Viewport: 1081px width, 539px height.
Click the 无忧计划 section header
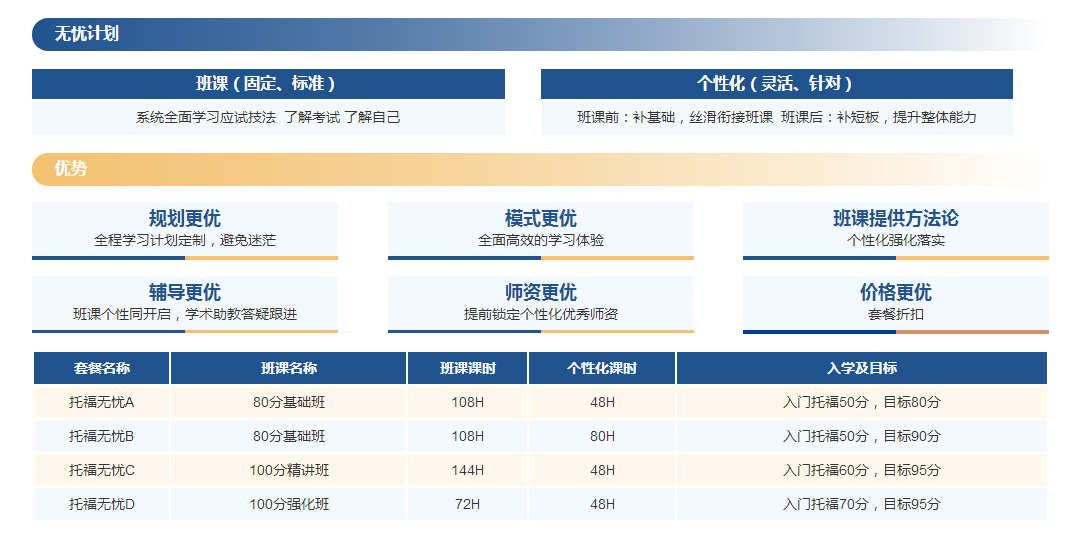pos(87,34)
